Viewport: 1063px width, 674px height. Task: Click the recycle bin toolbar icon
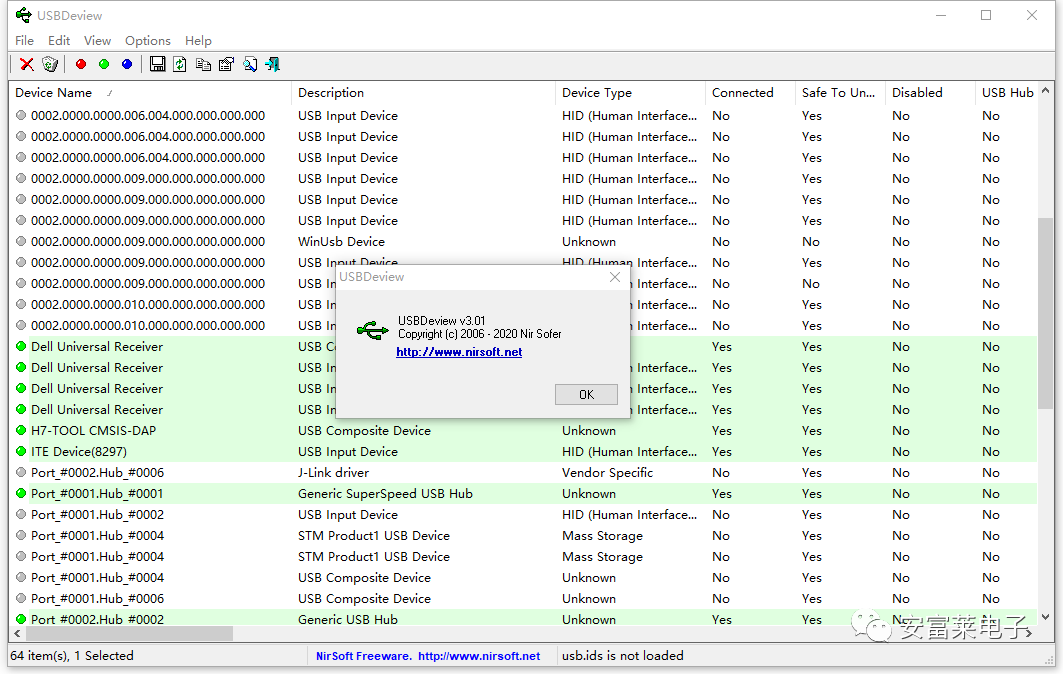[x=49, y=64]
